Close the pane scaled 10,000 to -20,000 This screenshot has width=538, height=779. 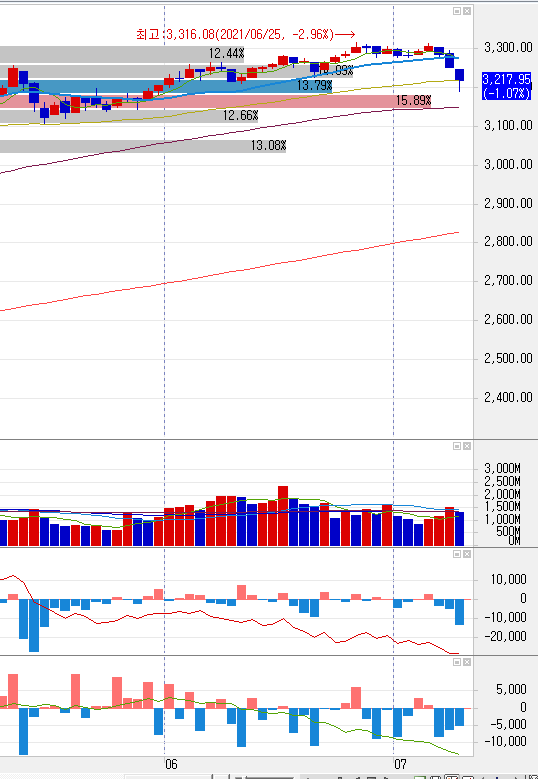coord(467,554)
